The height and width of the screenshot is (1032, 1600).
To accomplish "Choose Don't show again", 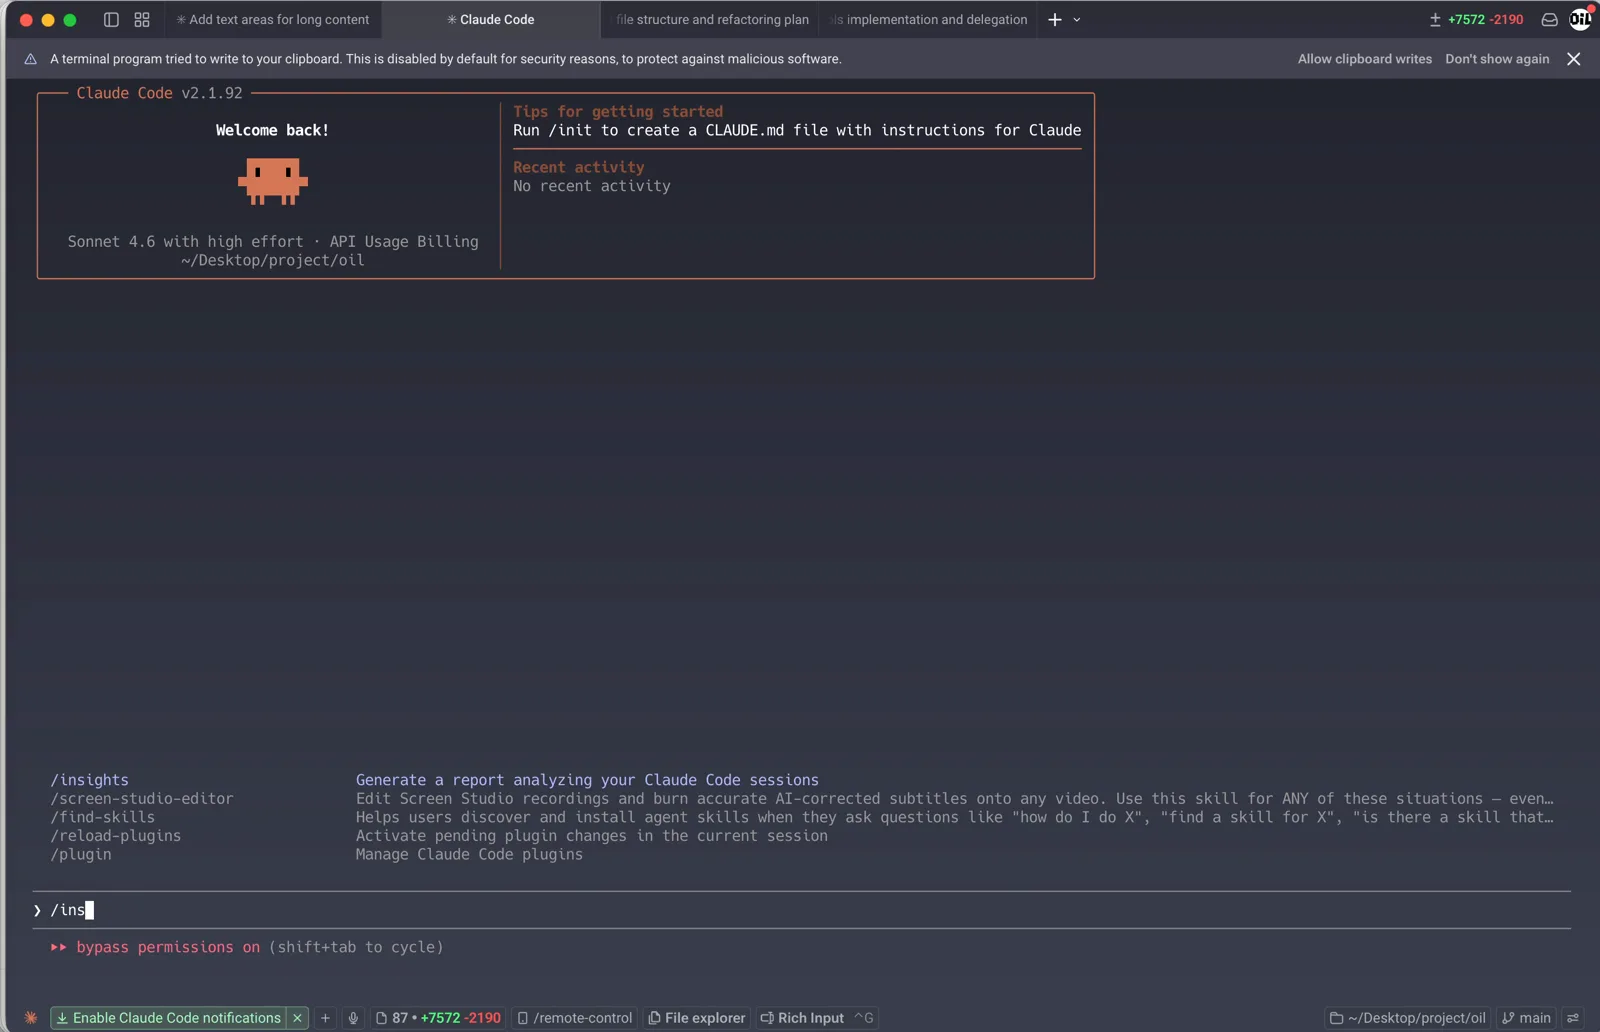I will (1497, 59).
